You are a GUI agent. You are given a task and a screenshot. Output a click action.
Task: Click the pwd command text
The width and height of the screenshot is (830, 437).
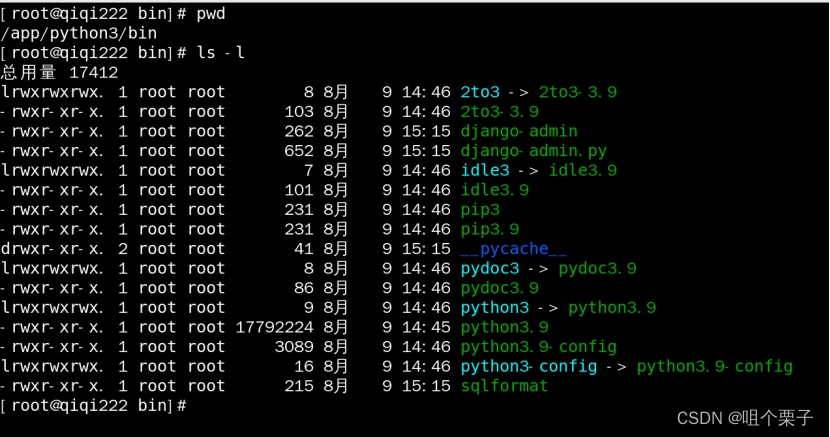[x=211, y=14]
